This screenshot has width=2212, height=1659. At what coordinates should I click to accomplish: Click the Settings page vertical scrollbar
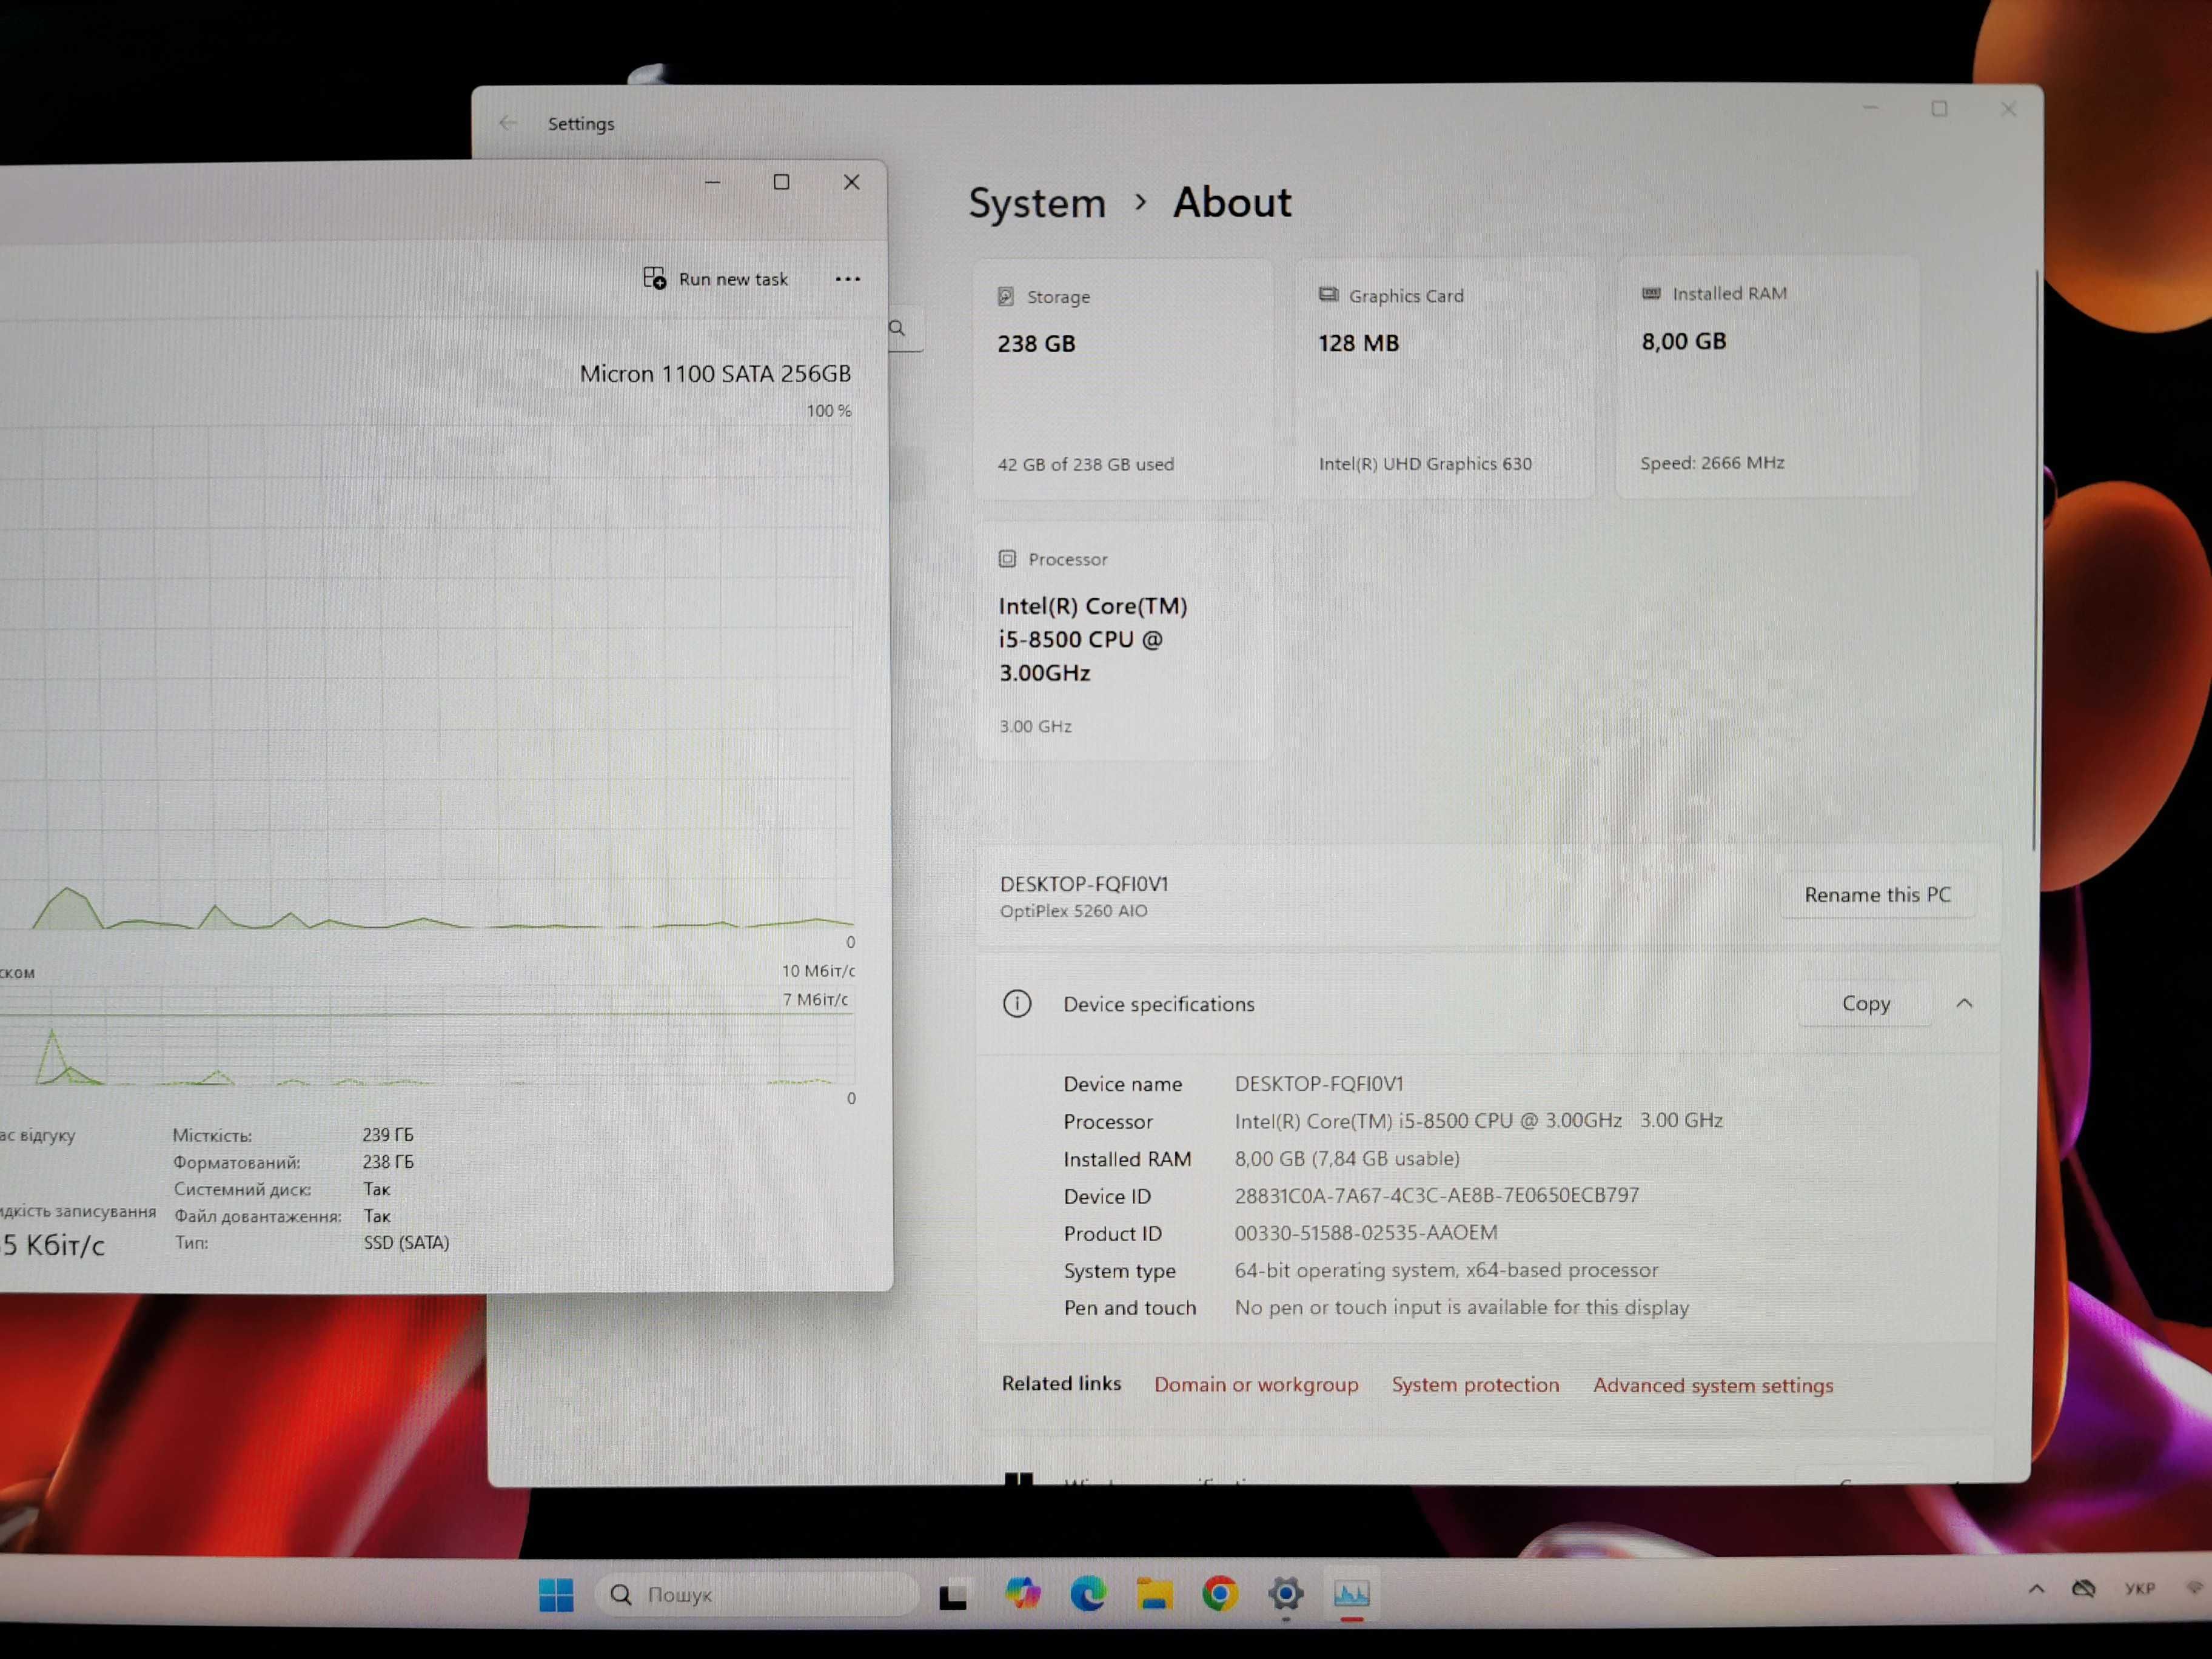2035,560
